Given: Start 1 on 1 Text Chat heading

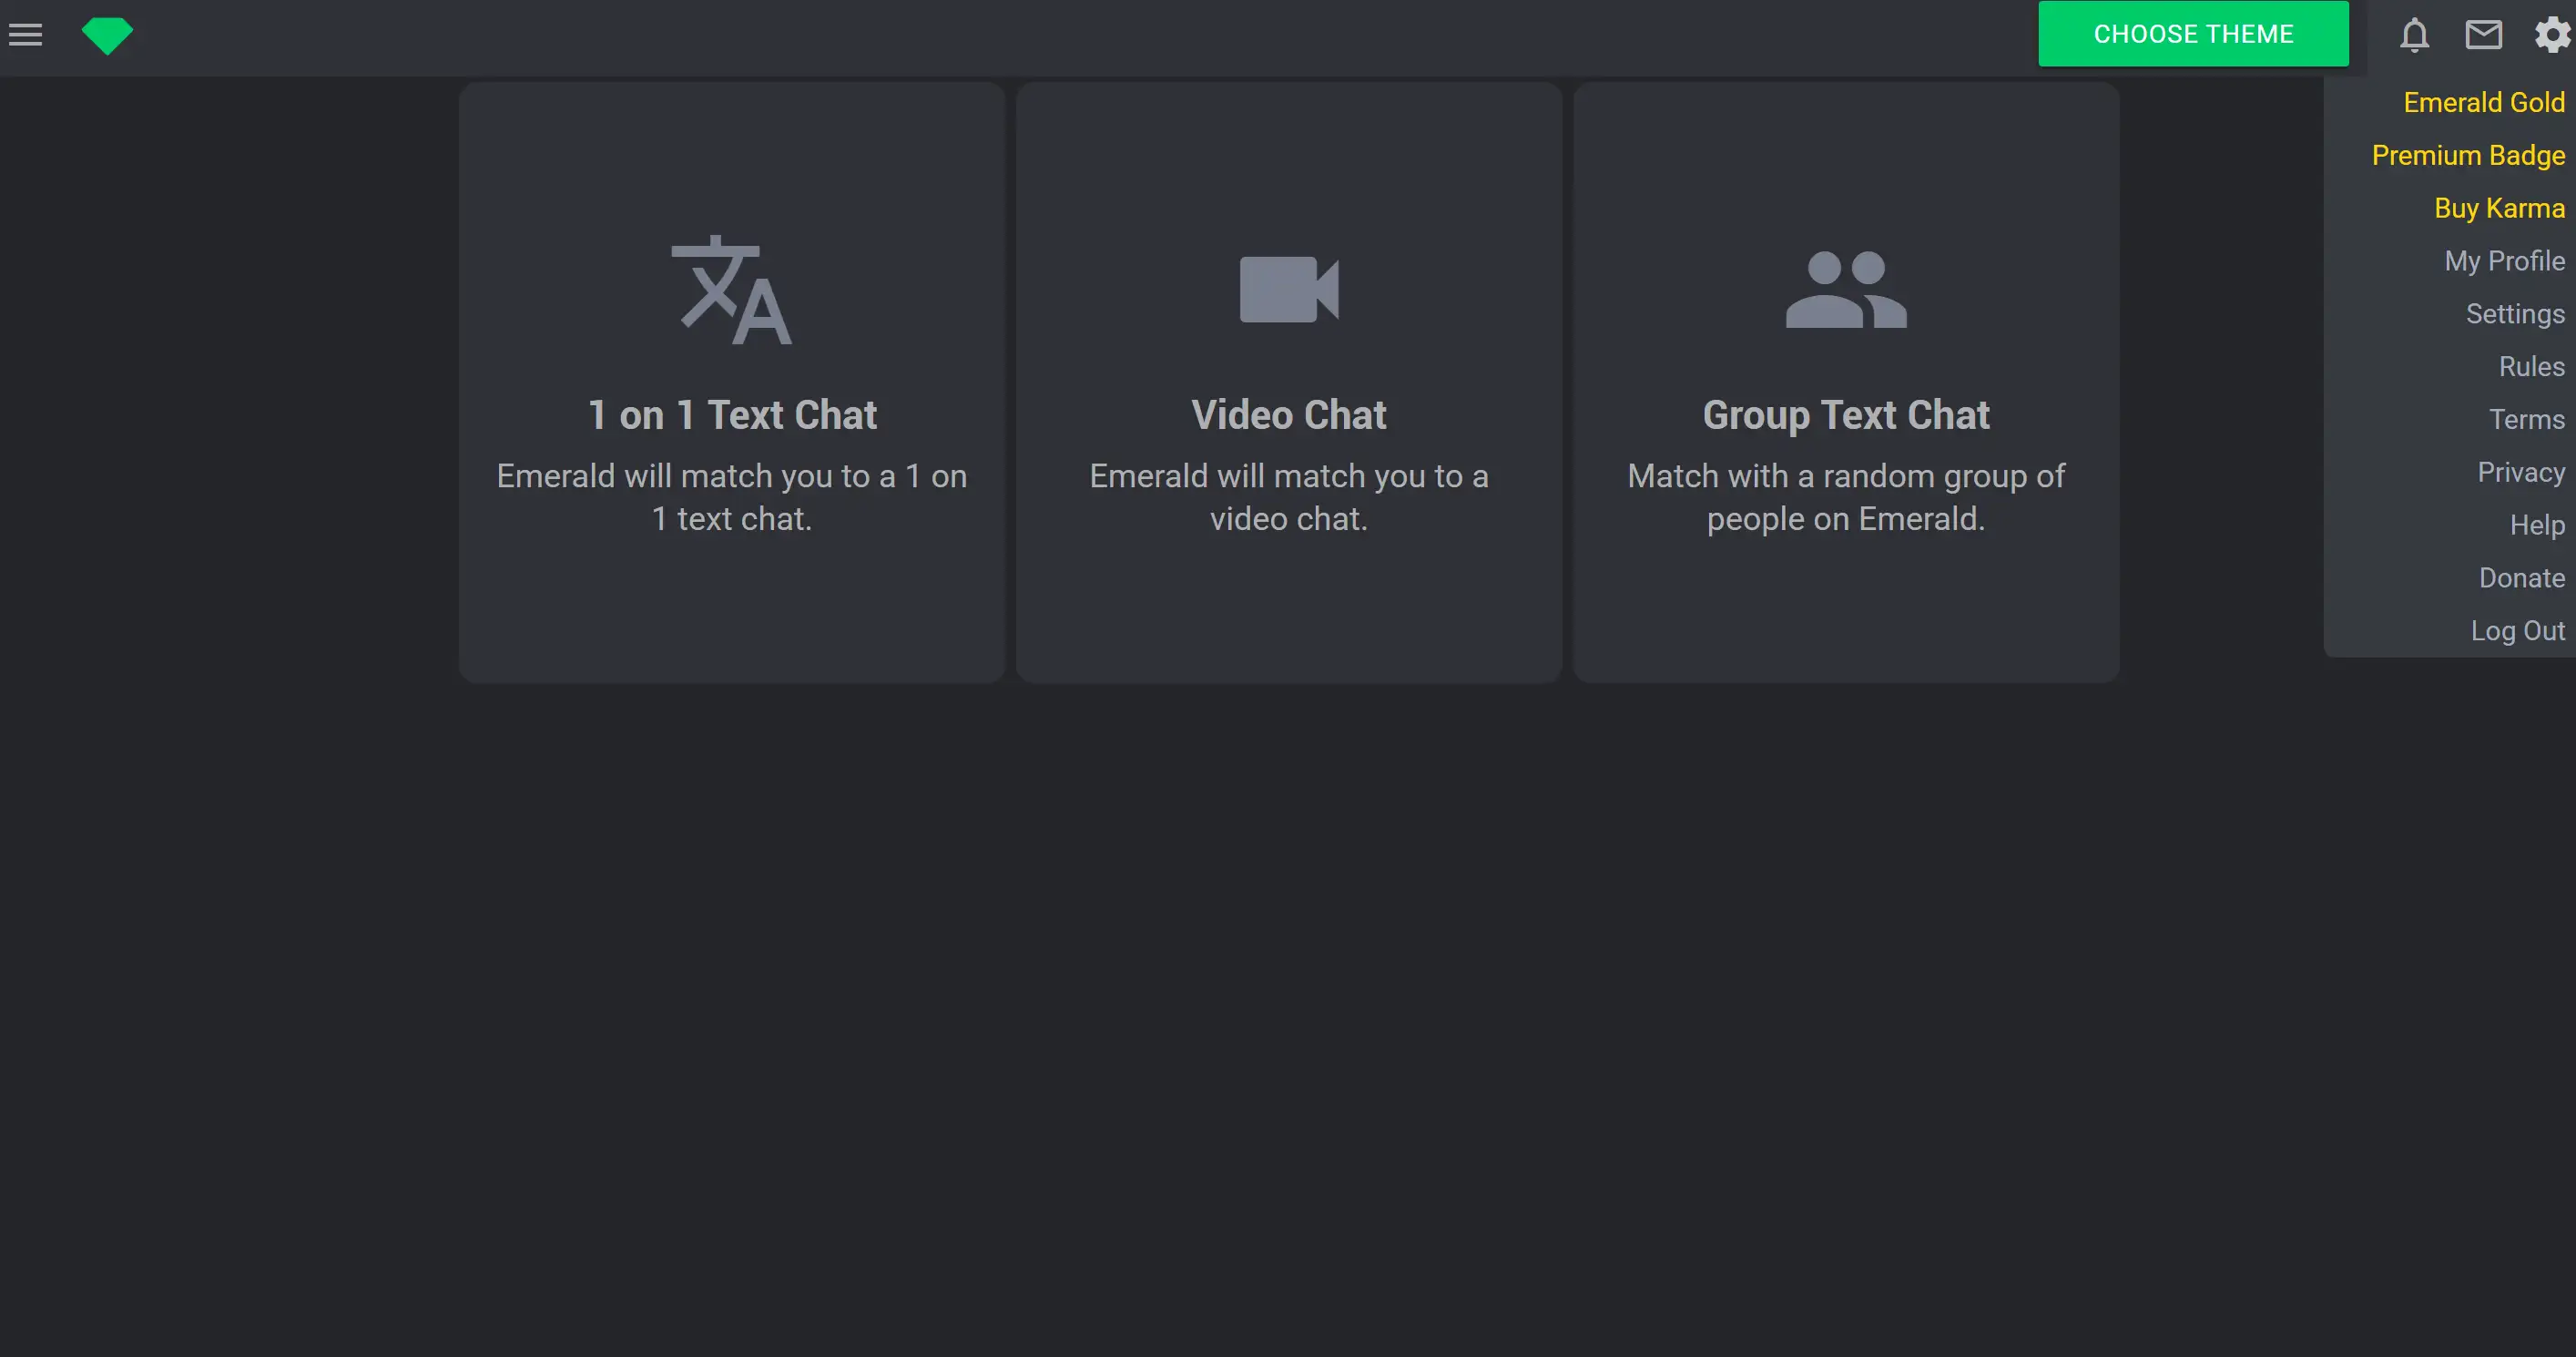Looking at the screenshot, I should pyautogui.click(x=732, y=415).
